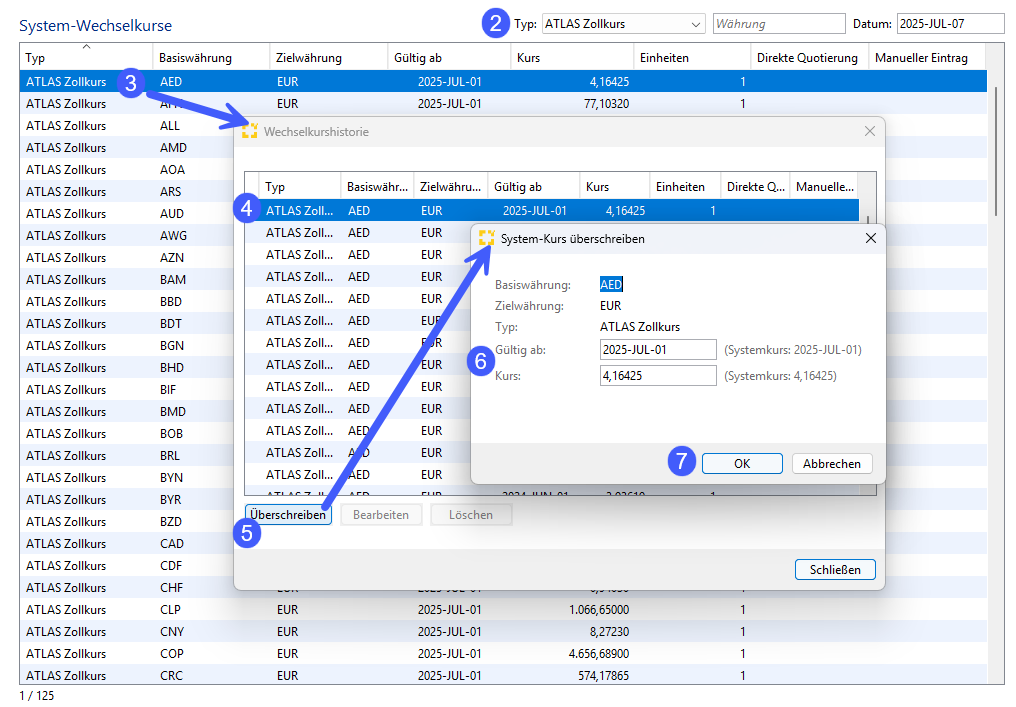Sort main table by Typ column header

click(x=86, y=58)
